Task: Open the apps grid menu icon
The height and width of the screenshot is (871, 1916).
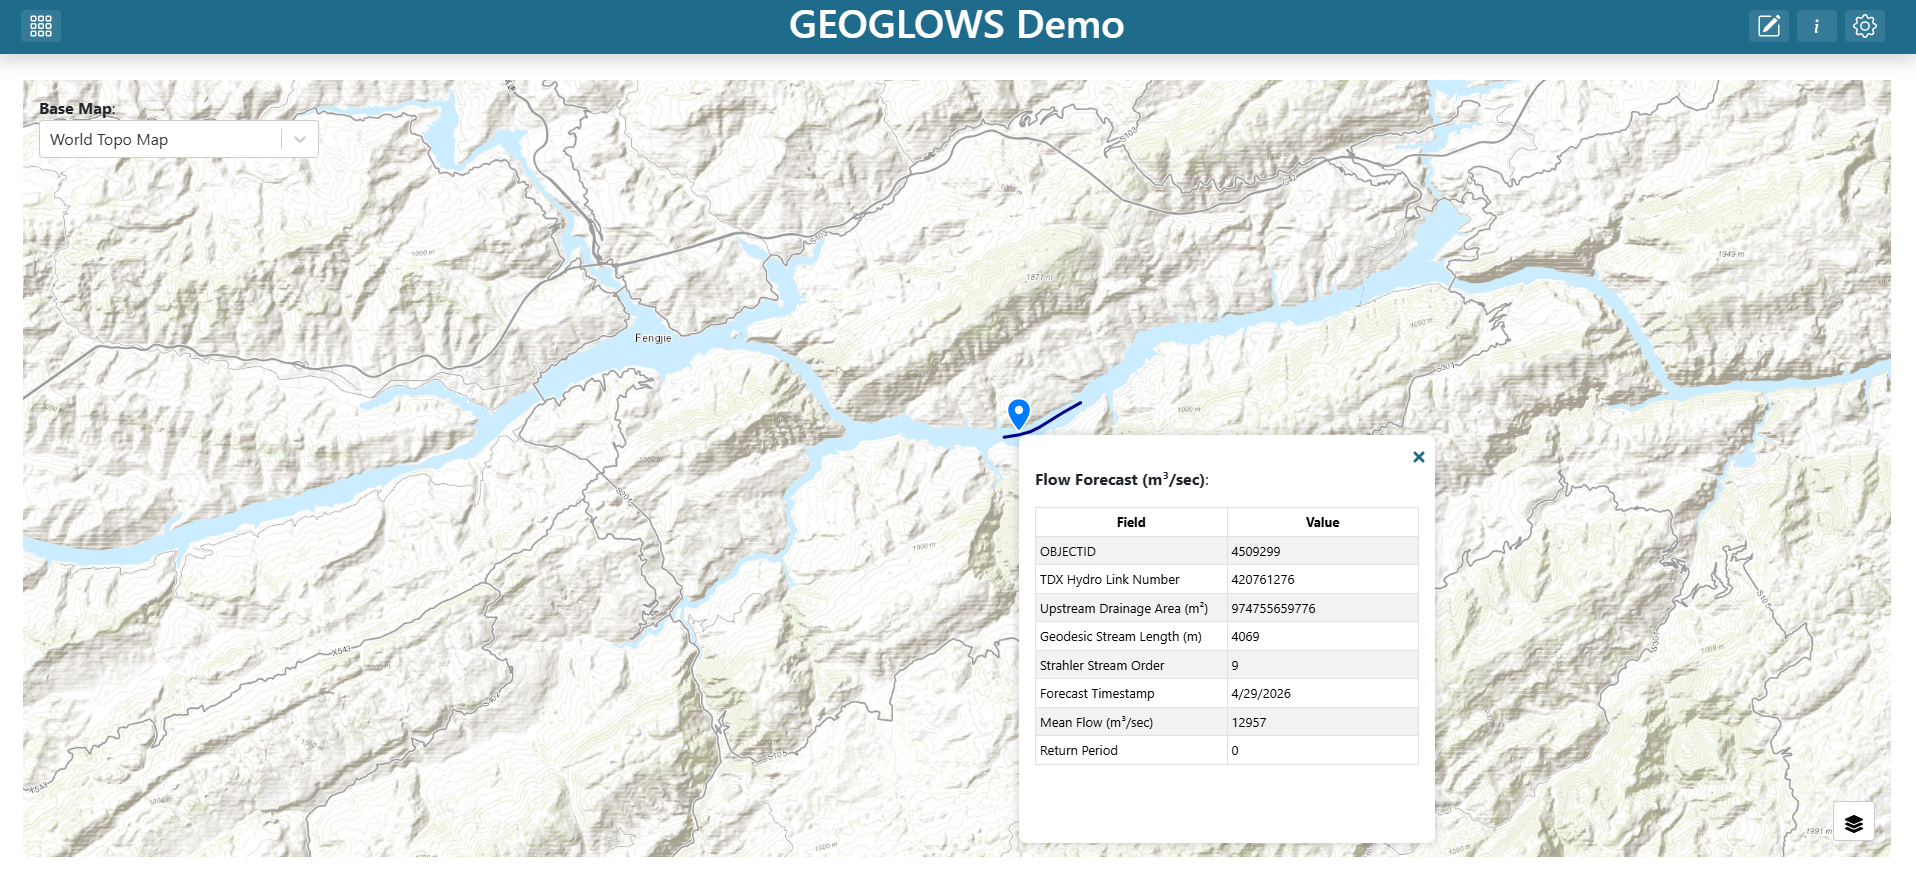Action: (x=41, y=26)
